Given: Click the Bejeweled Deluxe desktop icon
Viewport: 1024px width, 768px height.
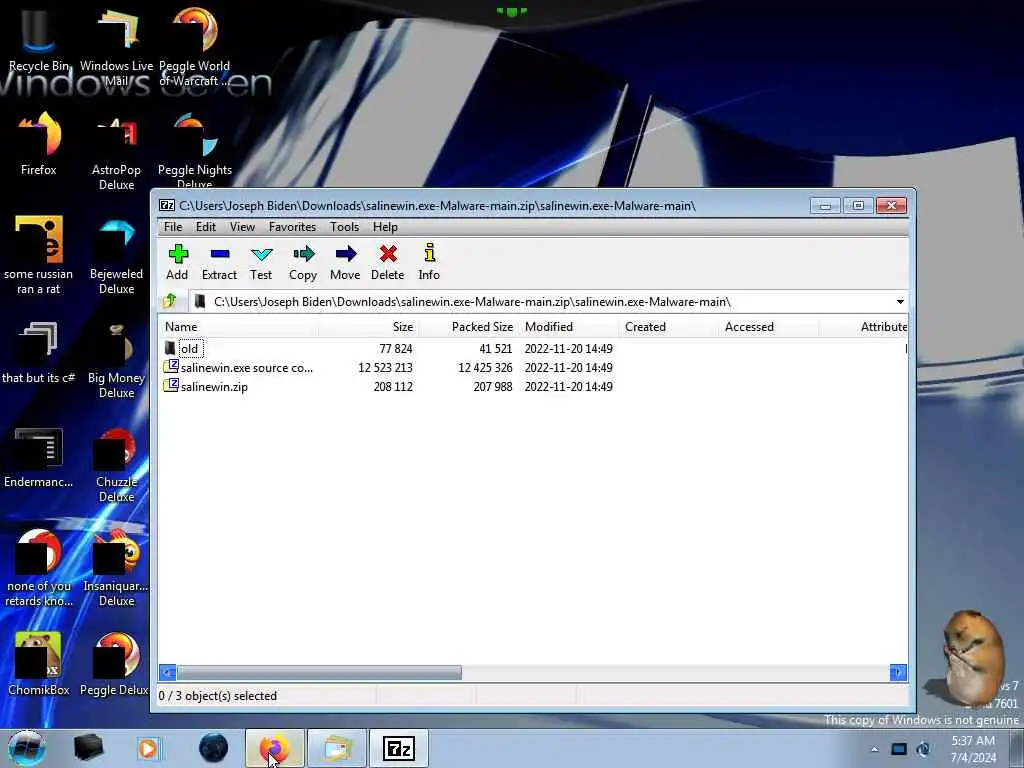Looking at the screenshot, I should [x=117, y=256].
